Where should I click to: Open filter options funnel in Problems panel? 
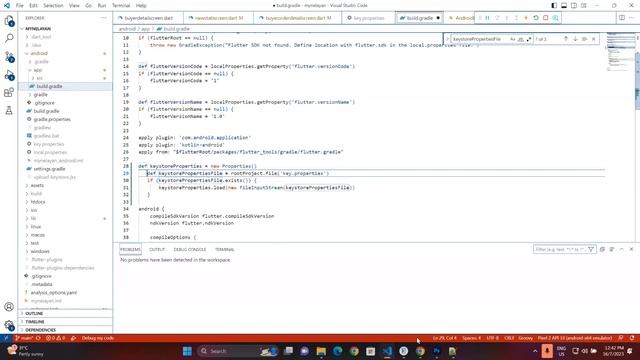click(591, 249)
